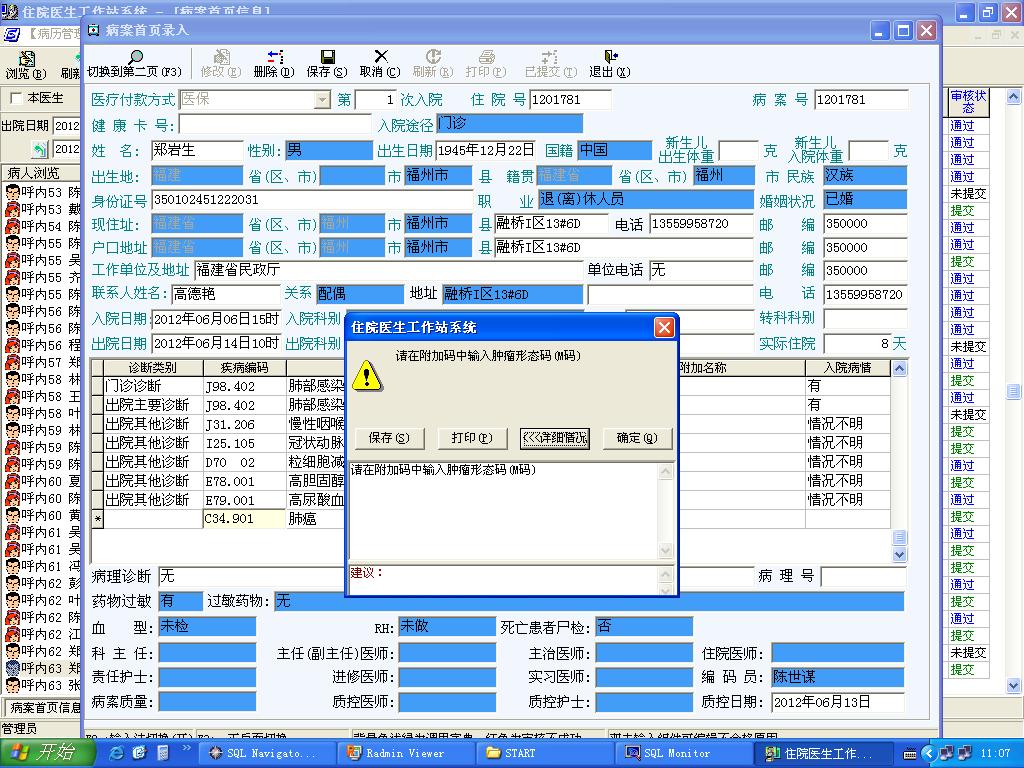The image size is (1024, 768).
Task: Click the yellow warning icon in dialog
Action: click(367, 375)
